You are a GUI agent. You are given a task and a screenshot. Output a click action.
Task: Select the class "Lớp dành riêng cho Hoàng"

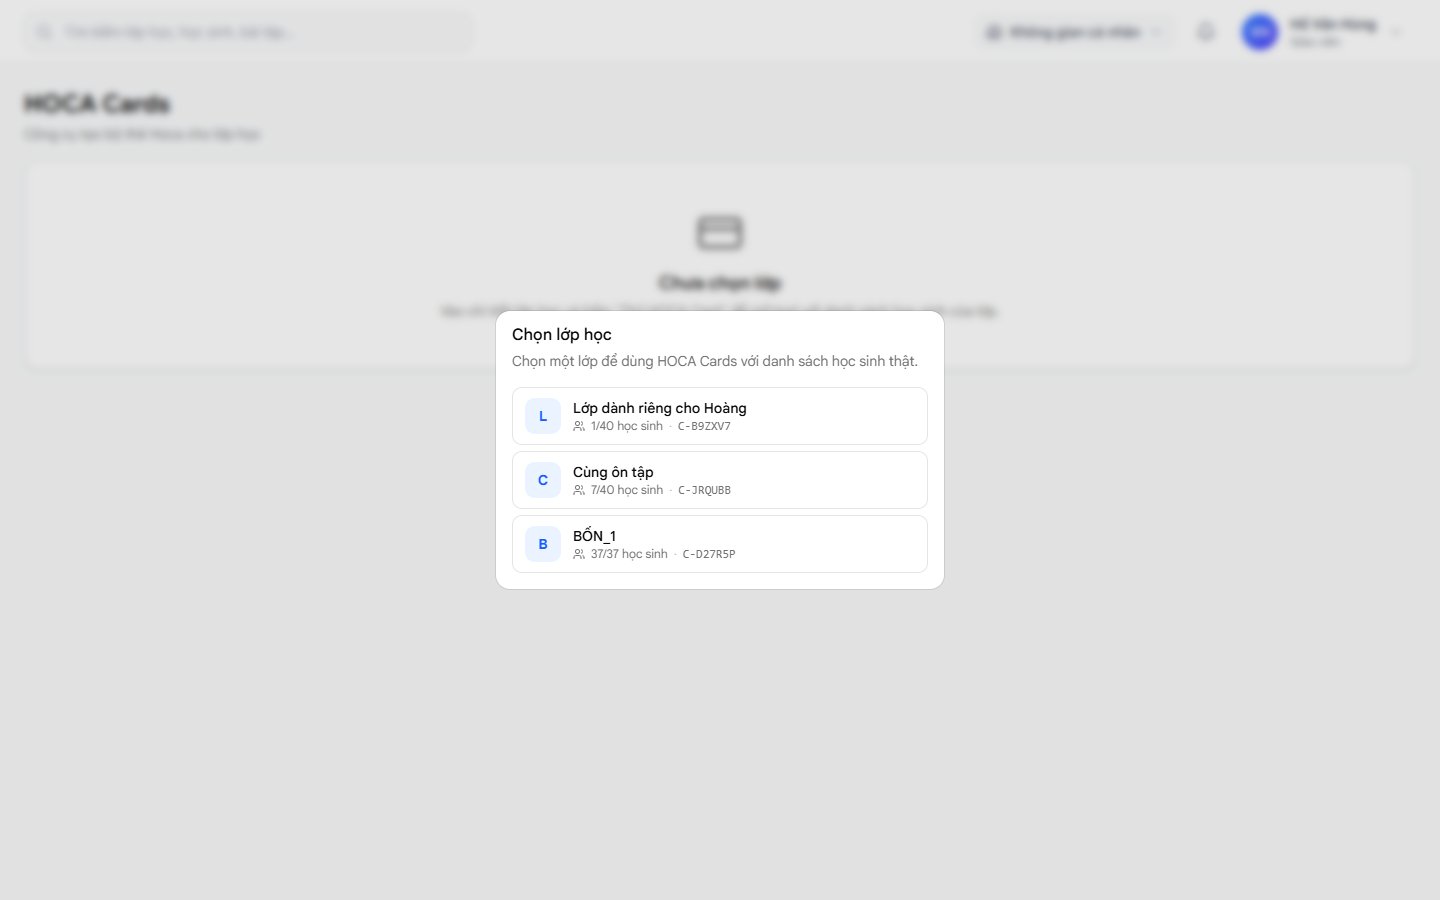(x=720, y=416)
